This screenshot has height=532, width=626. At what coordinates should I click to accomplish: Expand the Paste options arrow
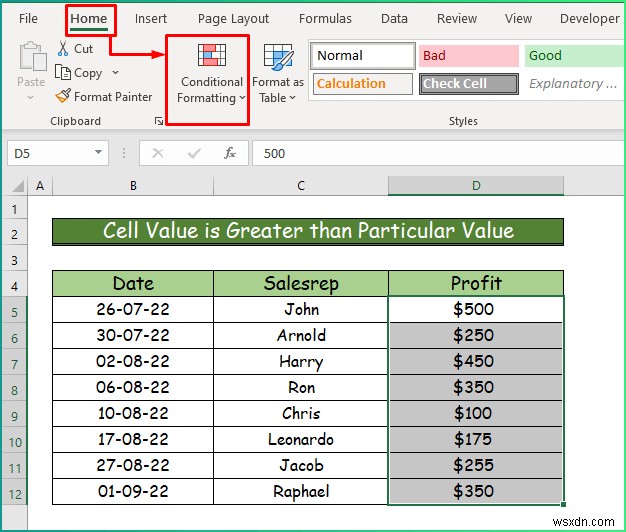(x=30, y=98)
